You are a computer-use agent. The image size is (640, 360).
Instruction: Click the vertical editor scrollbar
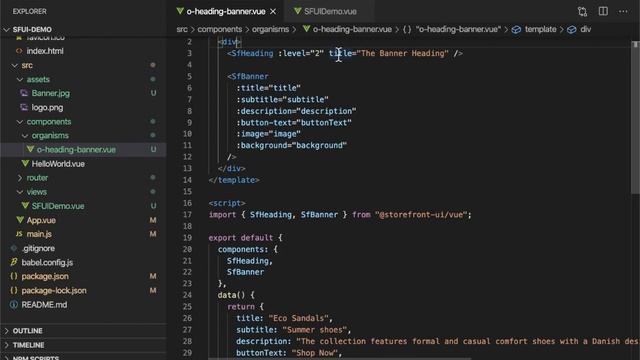click(635, 116)
